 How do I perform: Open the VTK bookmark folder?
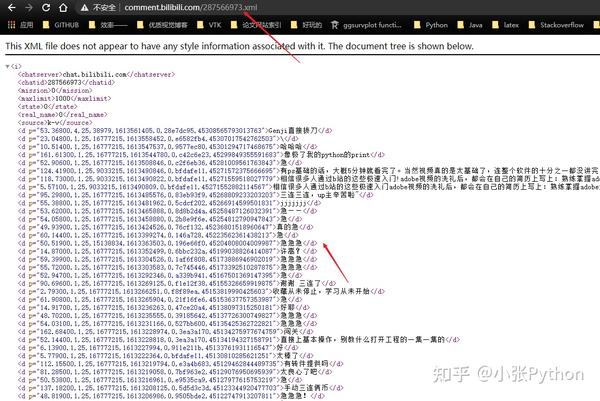[x=209, y=25]
